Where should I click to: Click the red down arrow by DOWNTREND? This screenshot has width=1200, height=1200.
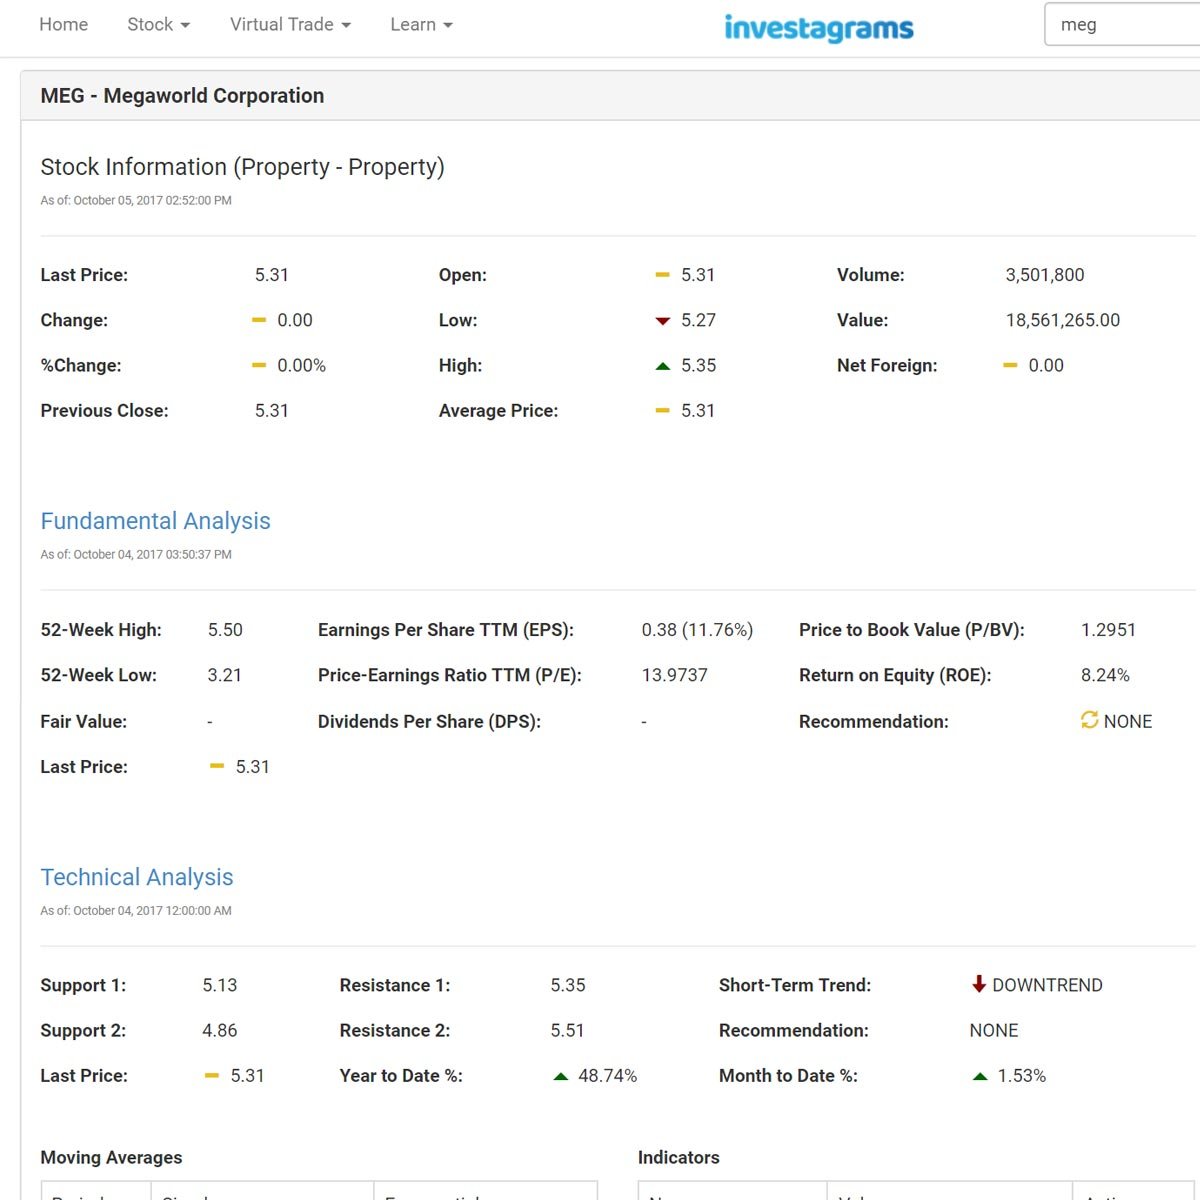pyautogui.click(x=979, y=984)
